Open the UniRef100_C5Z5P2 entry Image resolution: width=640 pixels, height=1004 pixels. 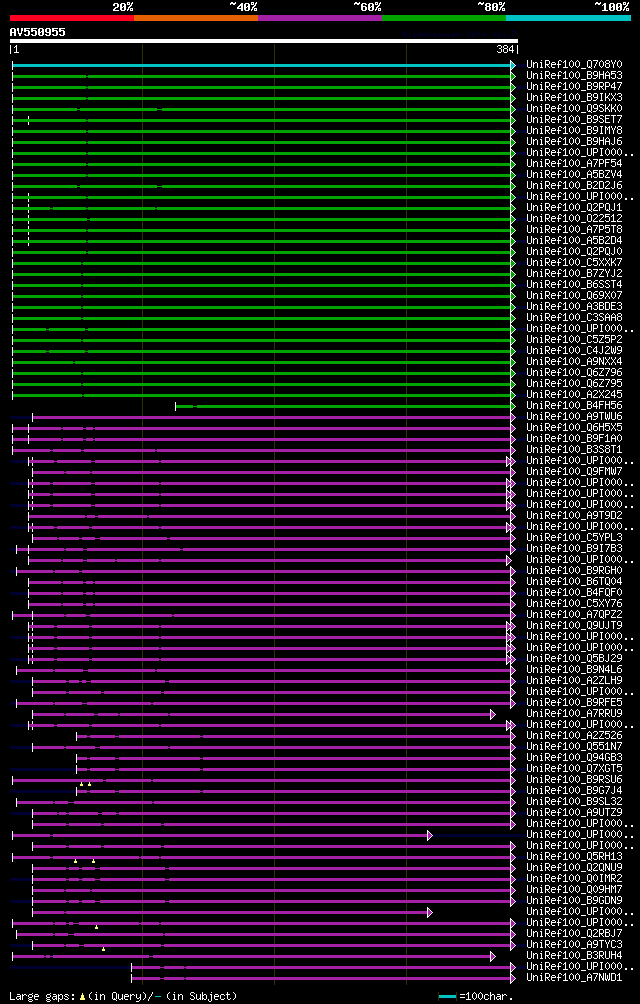574,339
